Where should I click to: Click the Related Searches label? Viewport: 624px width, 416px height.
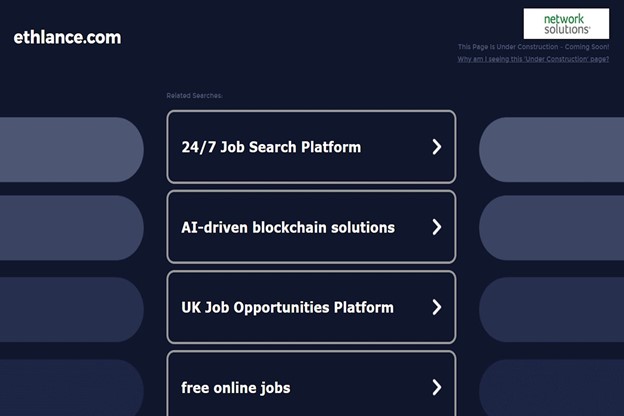pyautogui.click(x=194, y=96)
